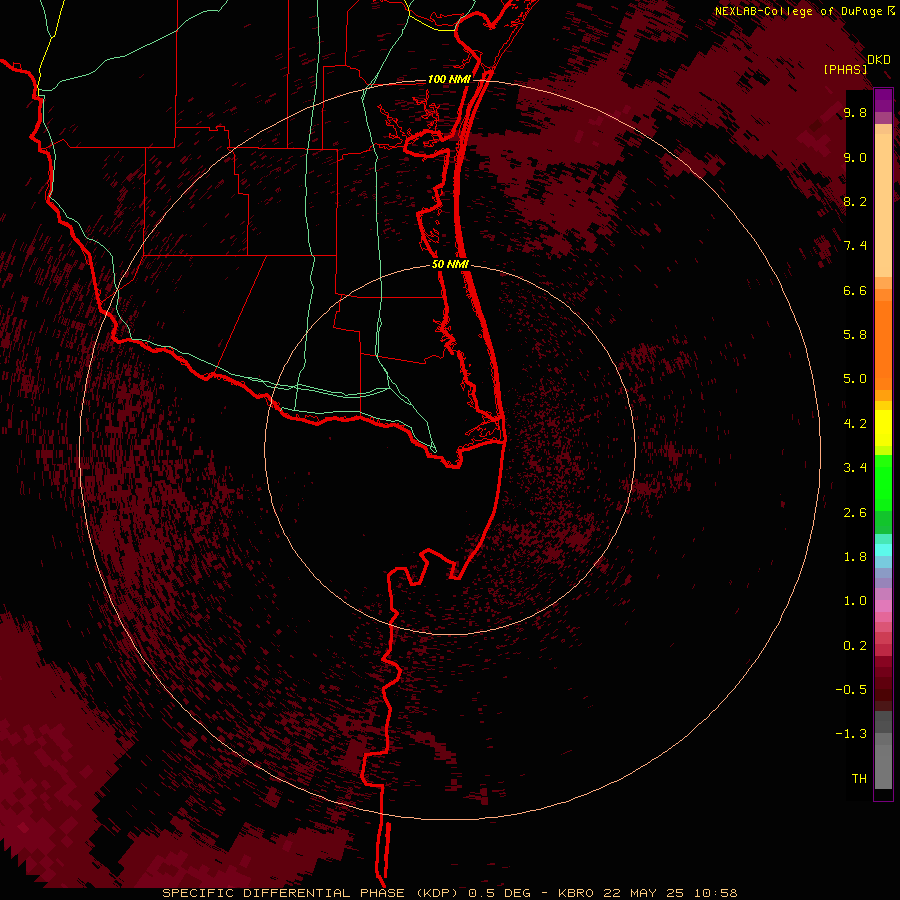Screen dimensions: 900x900
Task: Click the 5.8 legend value
Action: (855, 335)
